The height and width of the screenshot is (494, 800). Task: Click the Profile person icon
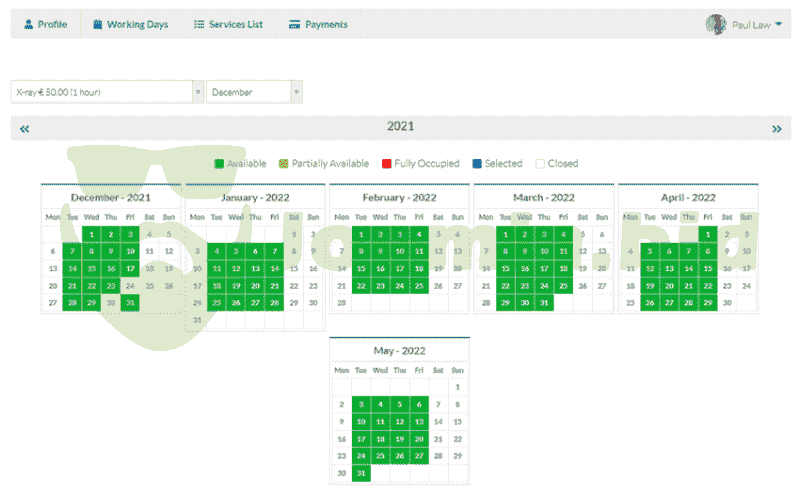[29, 24]
